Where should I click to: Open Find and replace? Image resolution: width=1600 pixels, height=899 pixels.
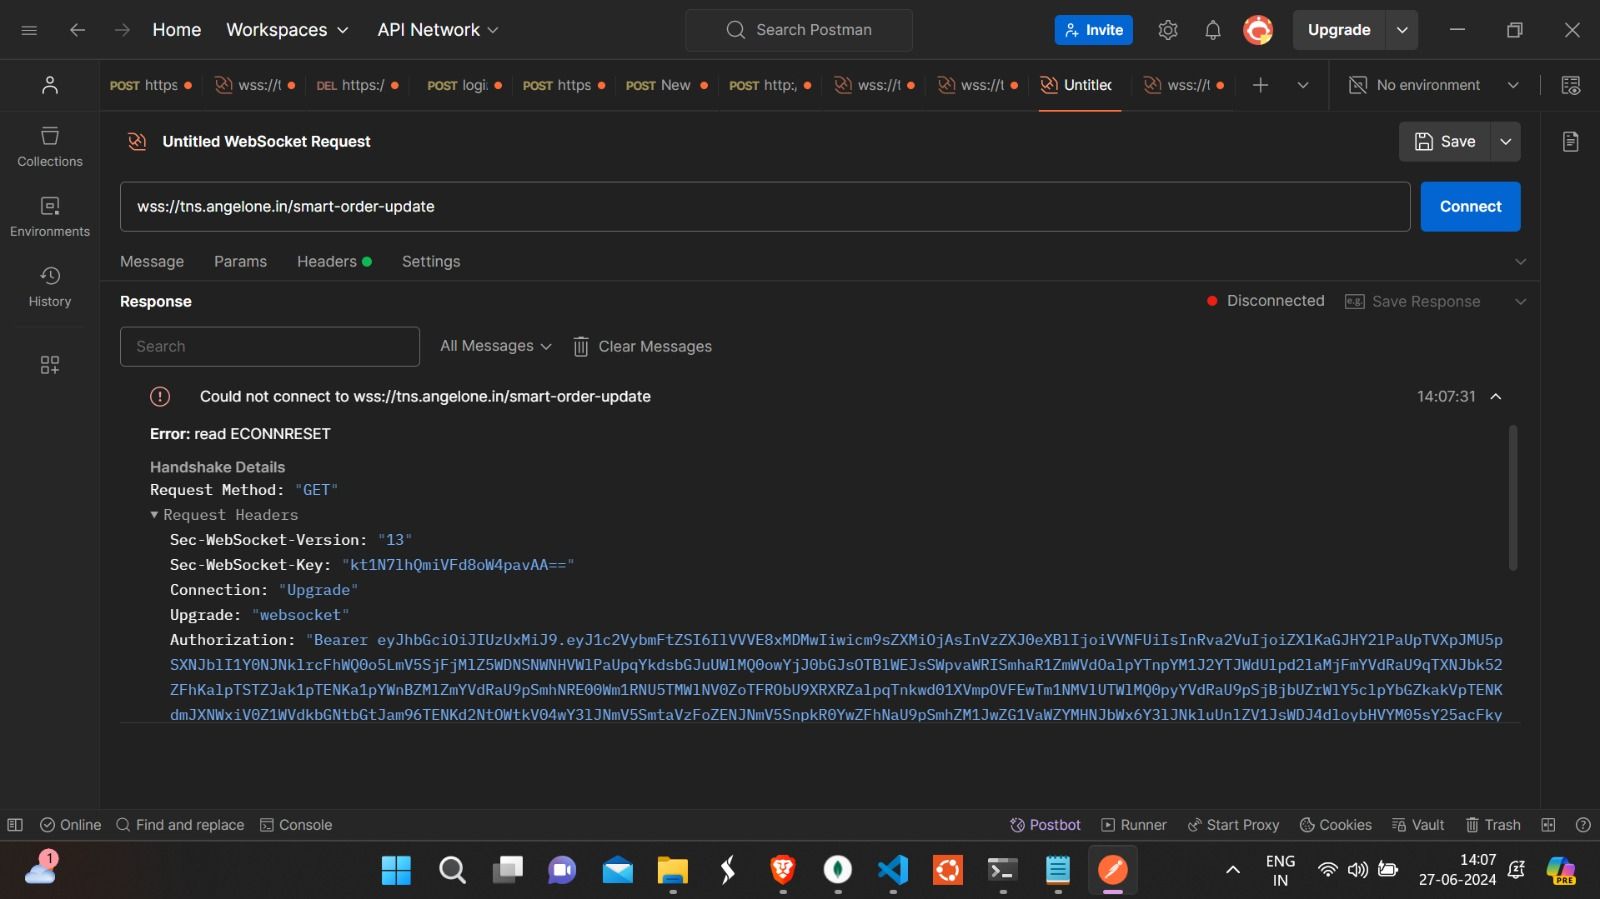click(x=180, y=825)
